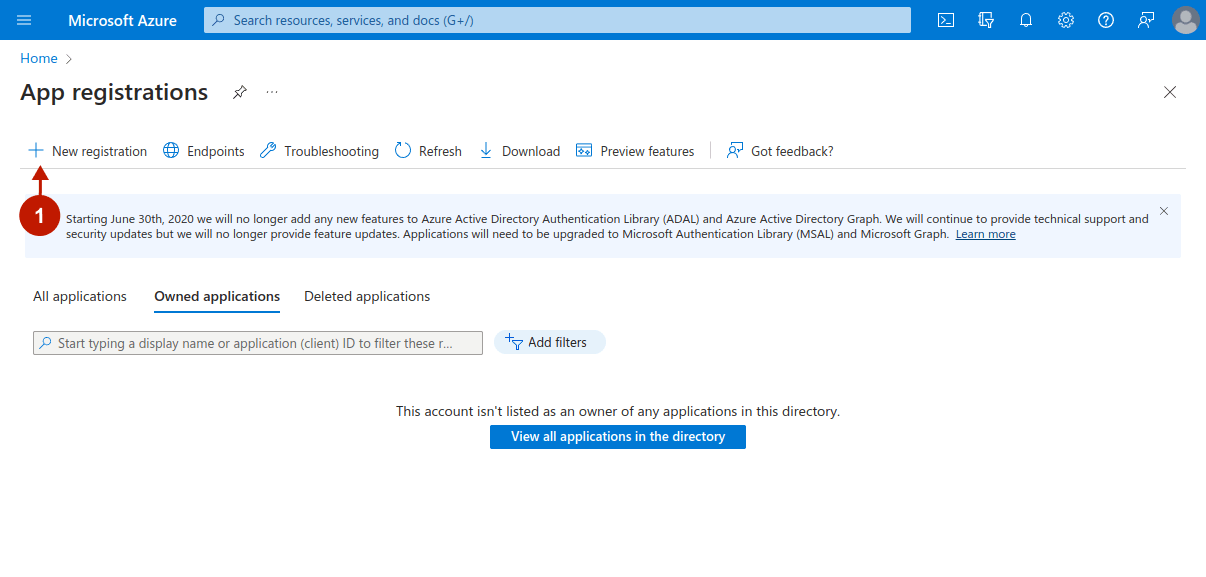Open Troubleshooting tool
1206x577 pixels.
pos(319,151)
